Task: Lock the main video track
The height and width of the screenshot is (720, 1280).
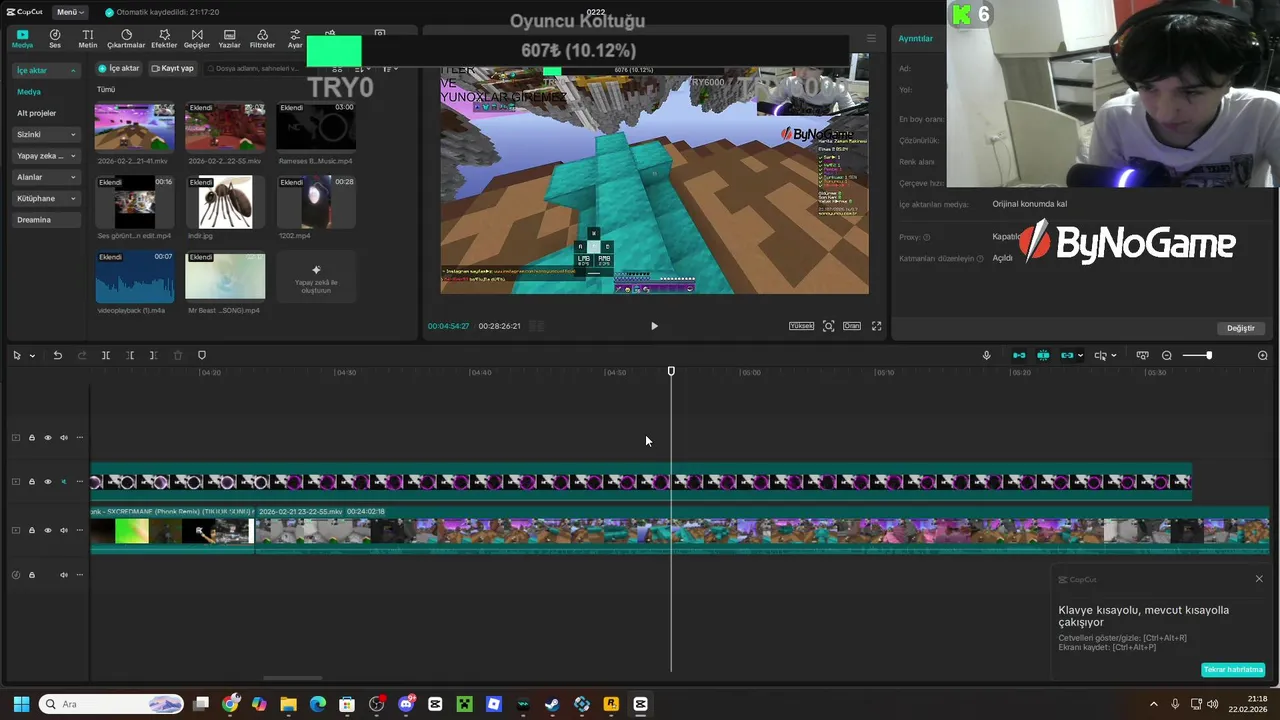Action: click(31, 530)
